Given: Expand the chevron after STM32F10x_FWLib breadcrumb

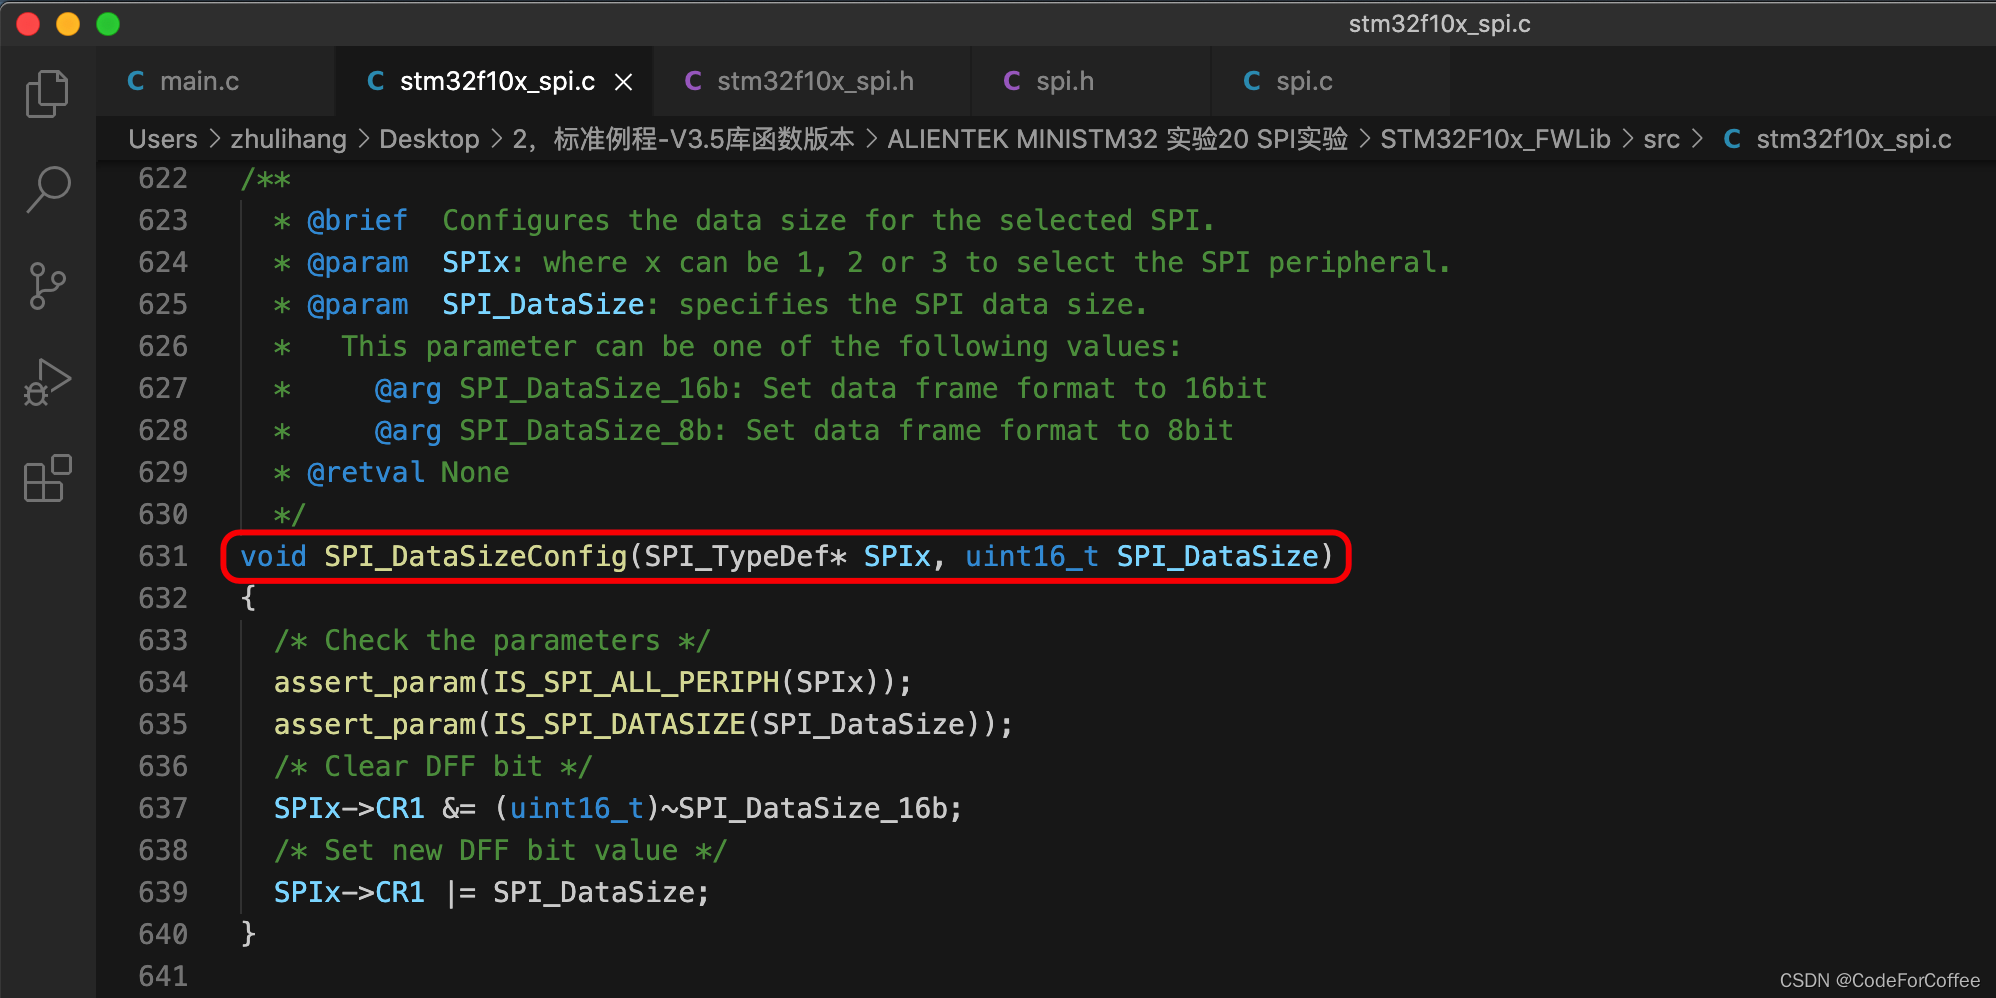Looking at the screenshot, I should (1628, 139).
